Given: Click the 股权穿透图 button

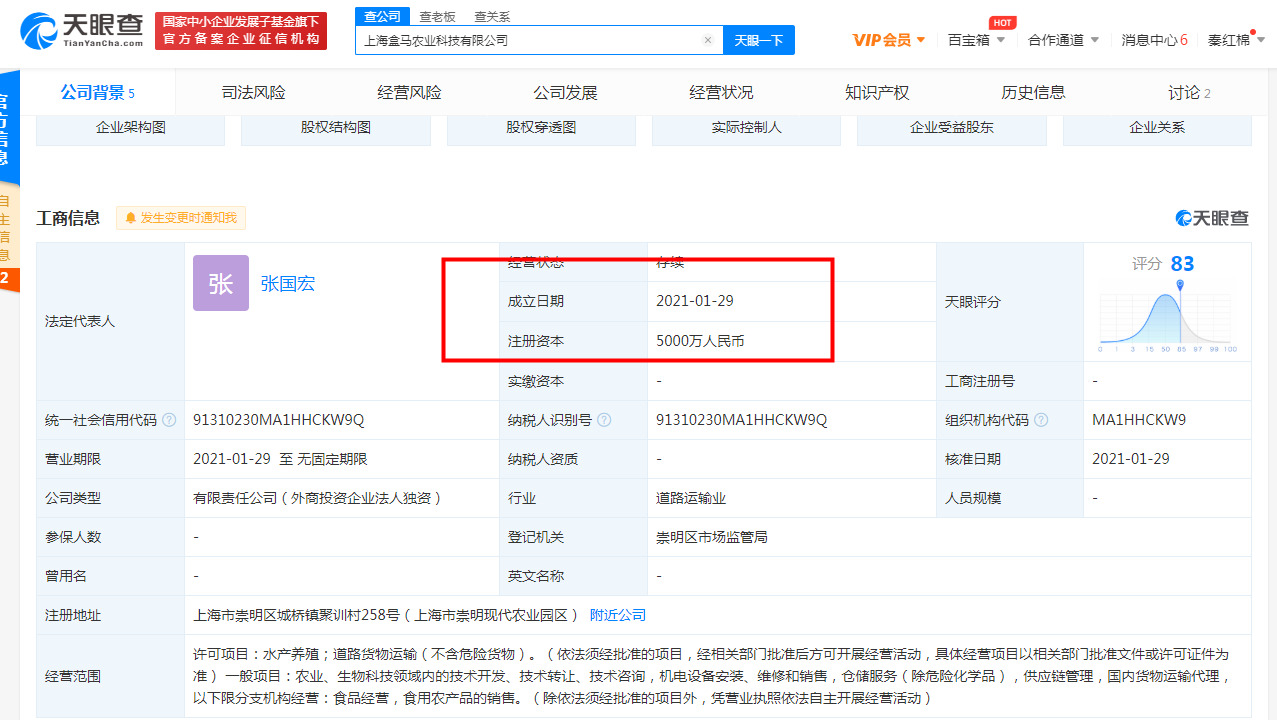Looking at the screenshot, I should pos(541,129).
